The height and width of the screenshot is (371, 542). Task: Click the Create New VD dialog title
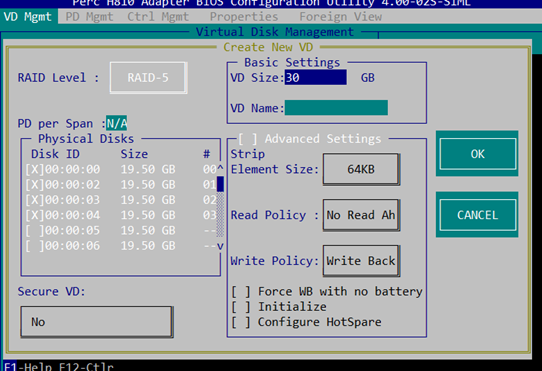(x=268, y=47)
